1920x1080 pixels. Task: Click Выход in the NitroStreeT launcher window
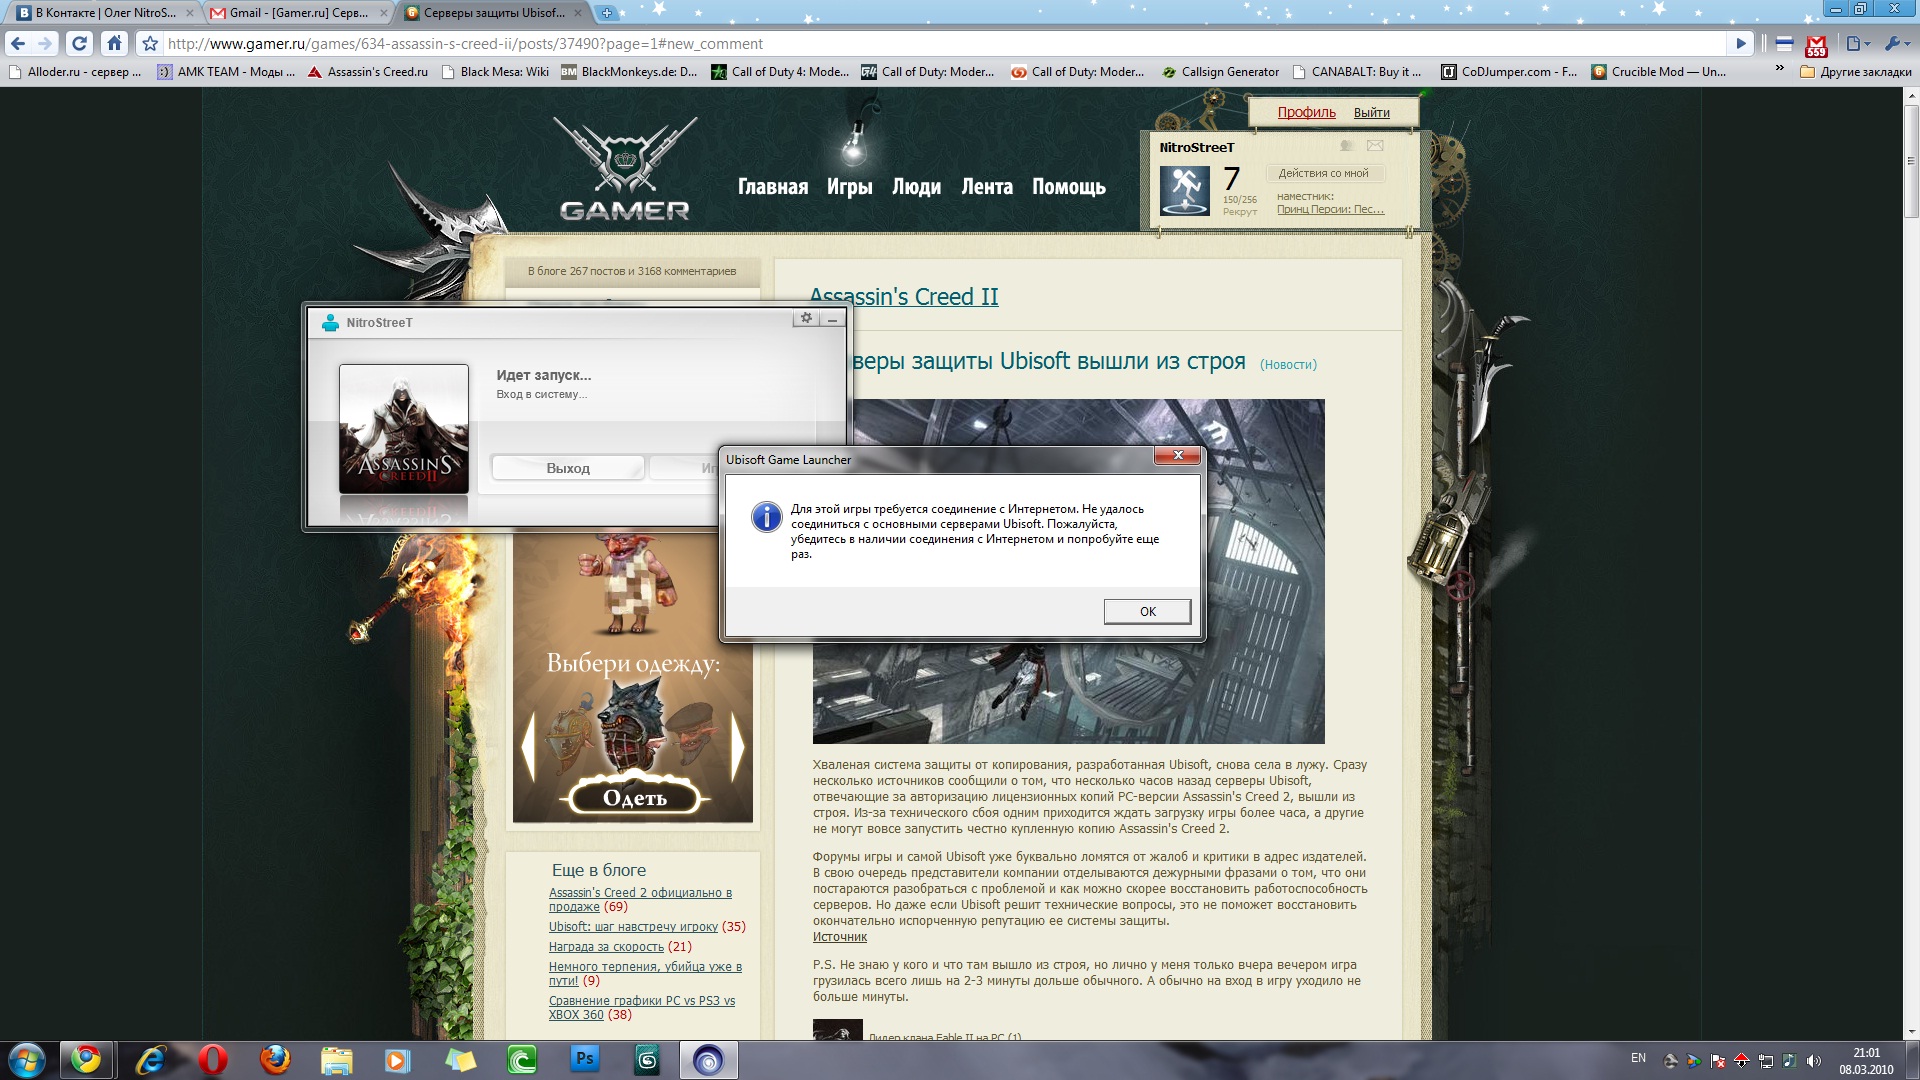(568, 468)
